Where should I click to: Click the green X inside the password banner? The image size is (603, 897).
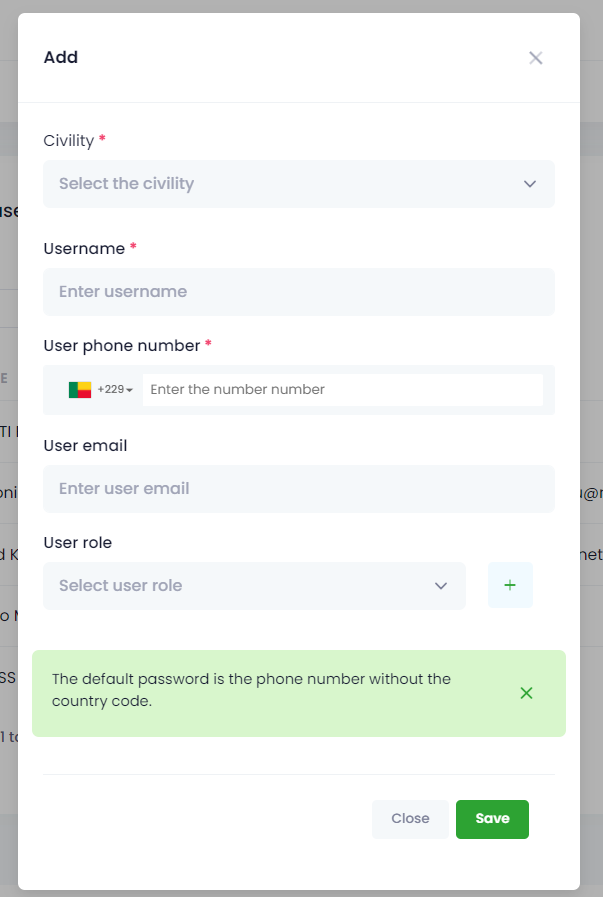coord(526,692)
